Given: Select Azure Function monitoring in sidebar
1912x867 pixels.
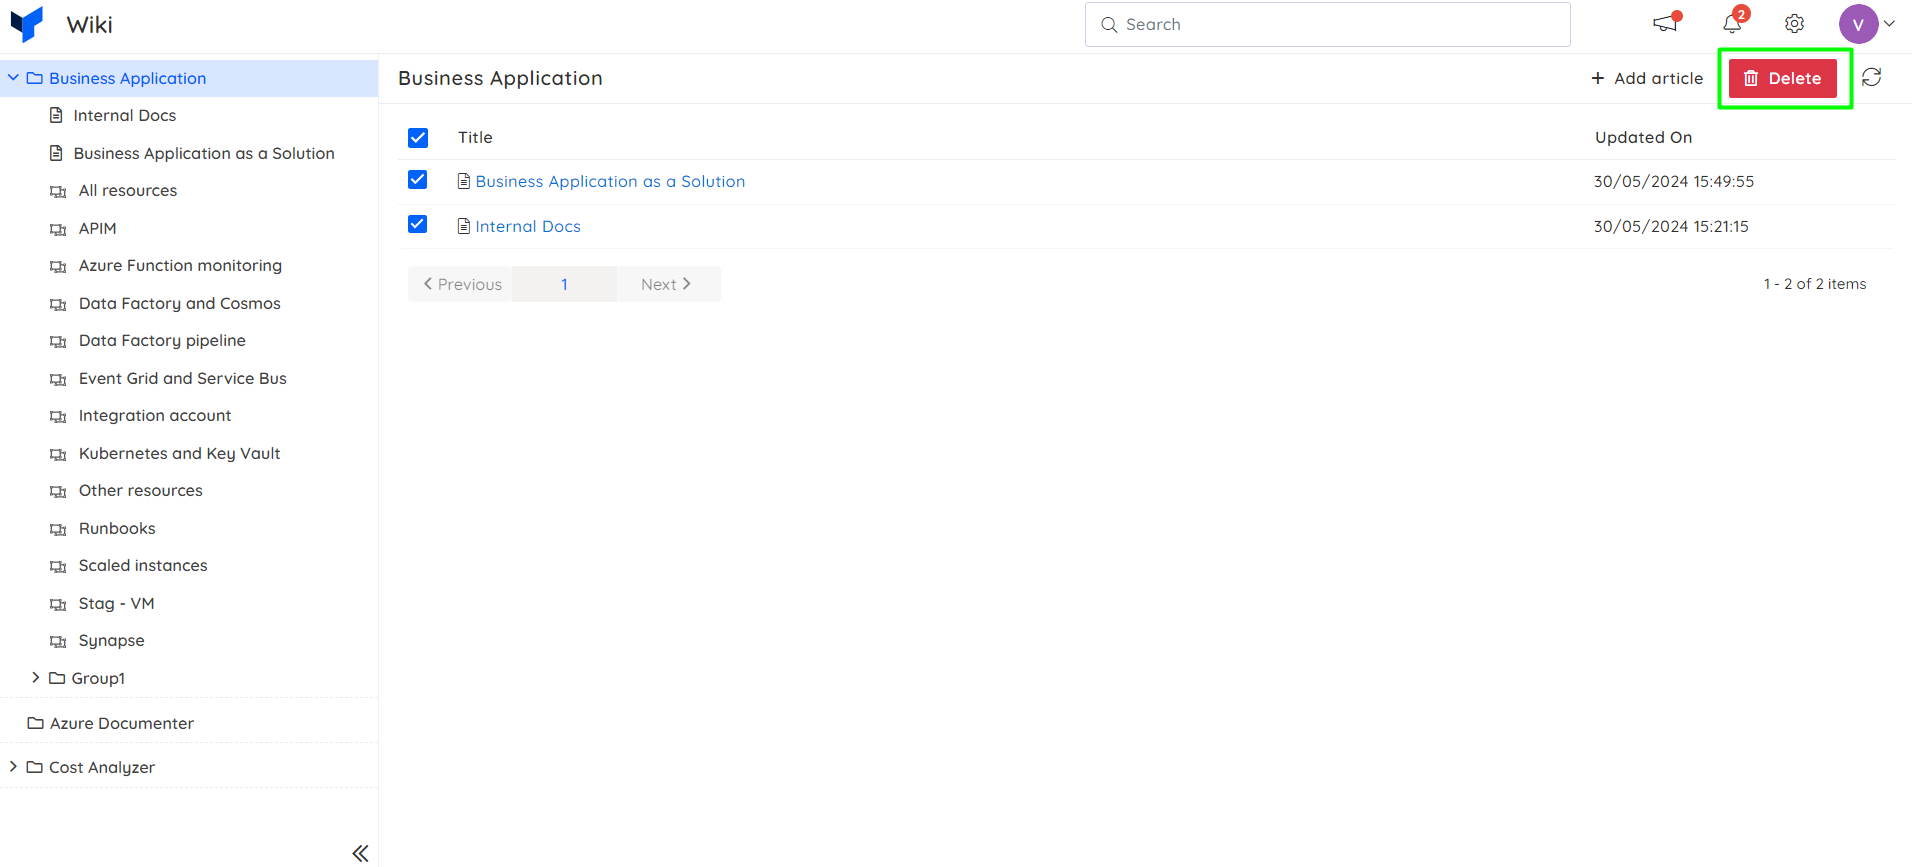Looking at the screenshot, I should click(x=180, y=265).
